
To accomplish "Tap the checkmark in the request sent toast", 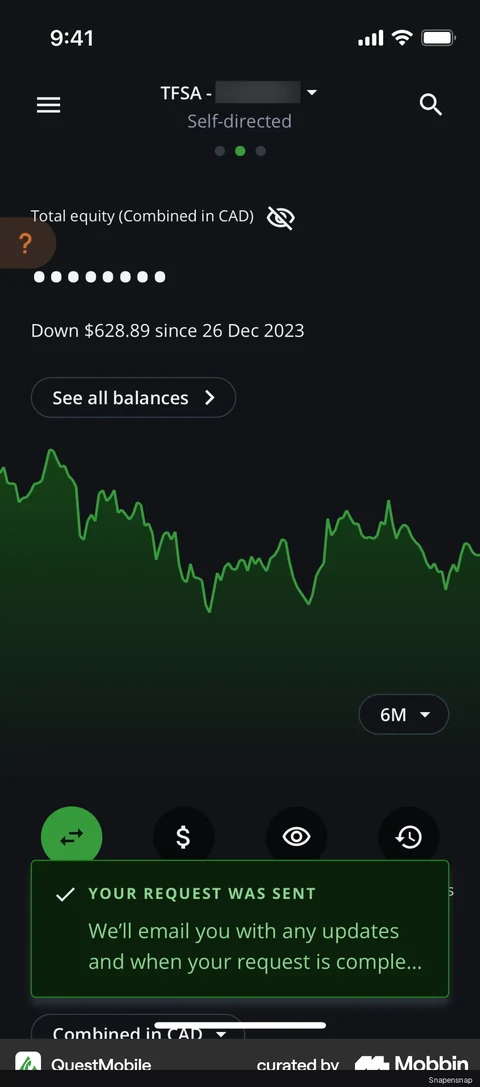I will (x=65, y=894).
